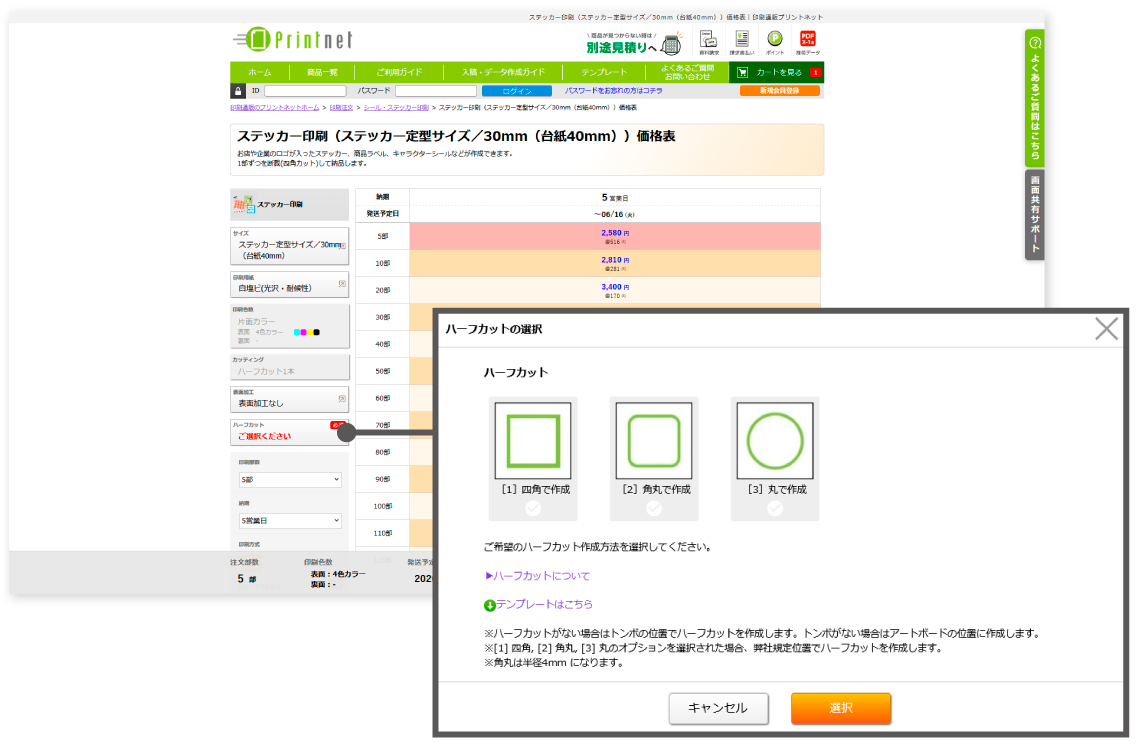Select the rounded-corner shape thumbnail [2] 角丸で作成
Image resolution: width=1136 pixels, height=750 pixels.
(x=653, y=441)
